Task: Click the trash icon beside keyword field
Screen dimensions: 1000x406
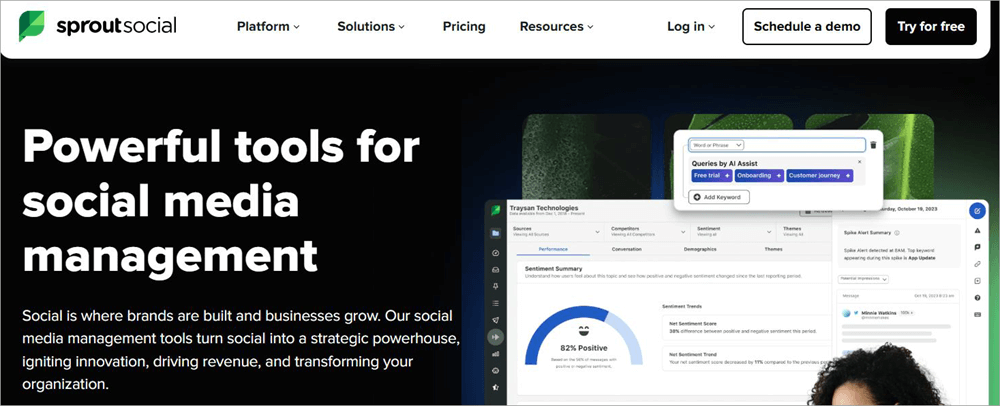Action: click(x=873, y=145)
